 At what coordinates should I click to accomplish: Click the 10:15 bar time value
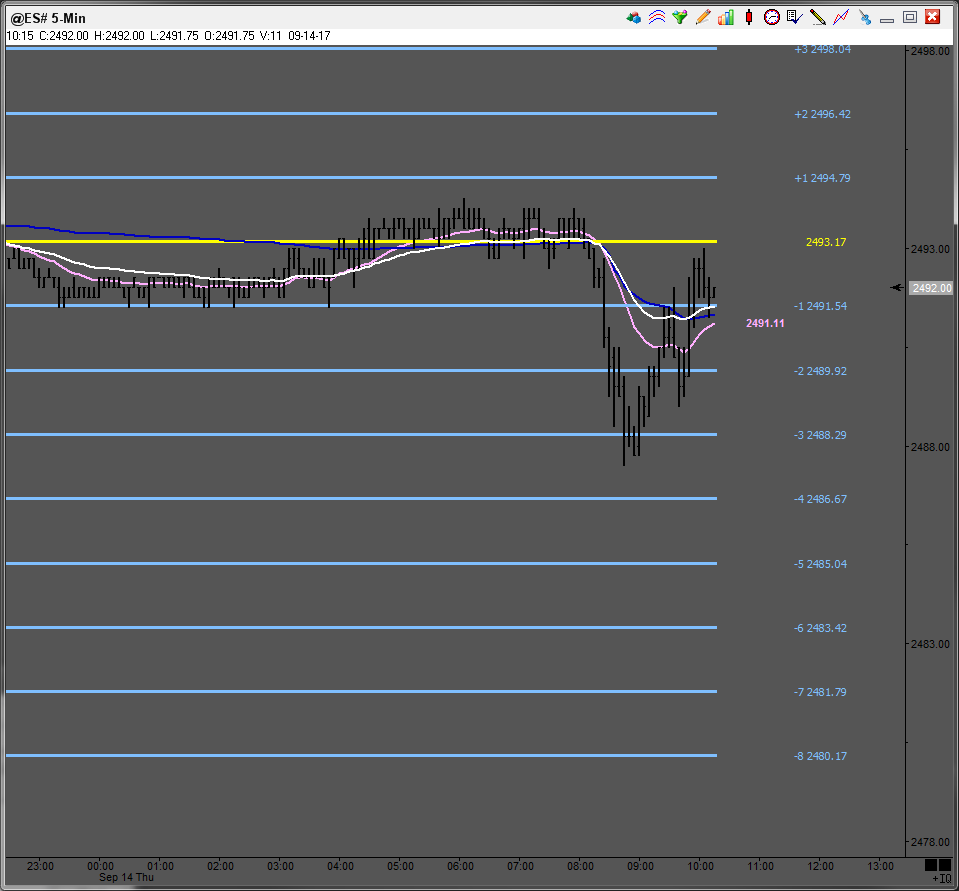pyautogui.click(x=20, y=36)
